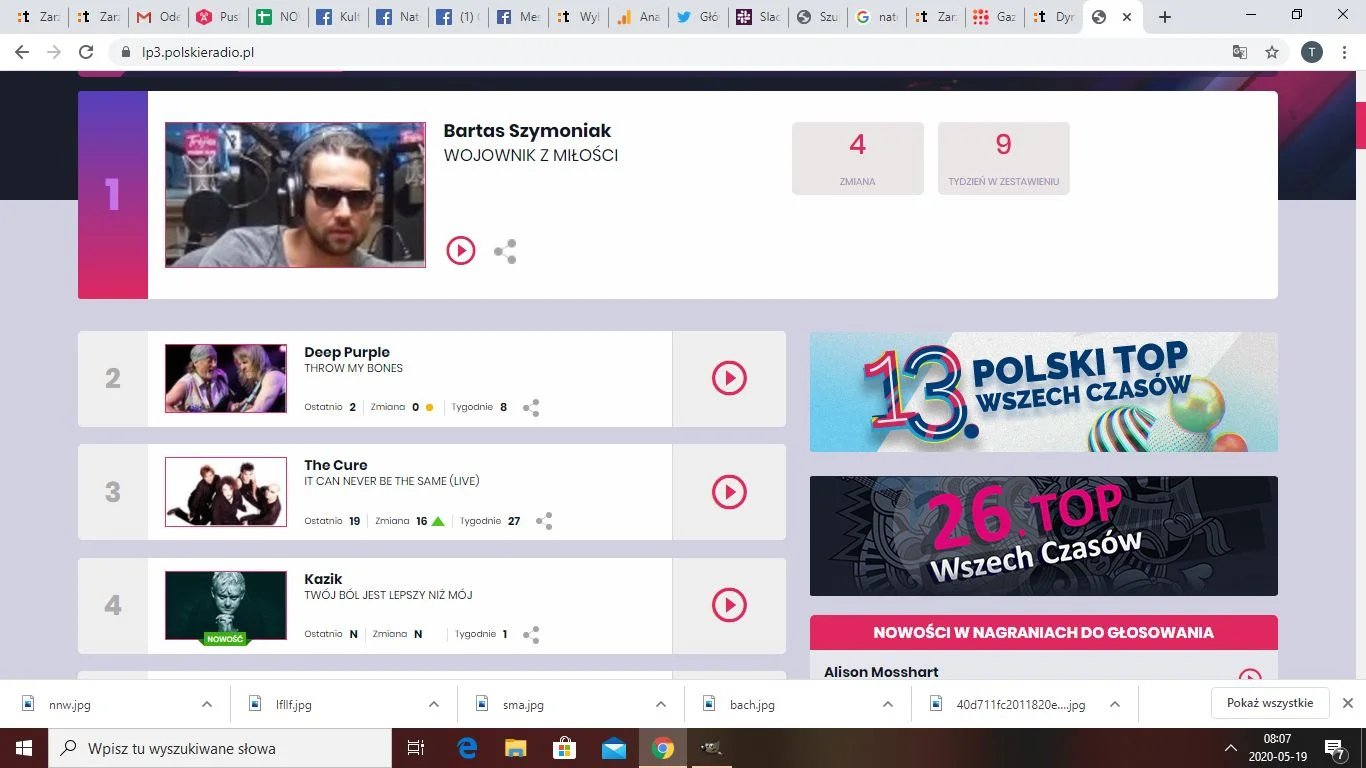
Task: Play Bartas Szymoniak's Wojownik z miłości
Action: coord(460,250)
